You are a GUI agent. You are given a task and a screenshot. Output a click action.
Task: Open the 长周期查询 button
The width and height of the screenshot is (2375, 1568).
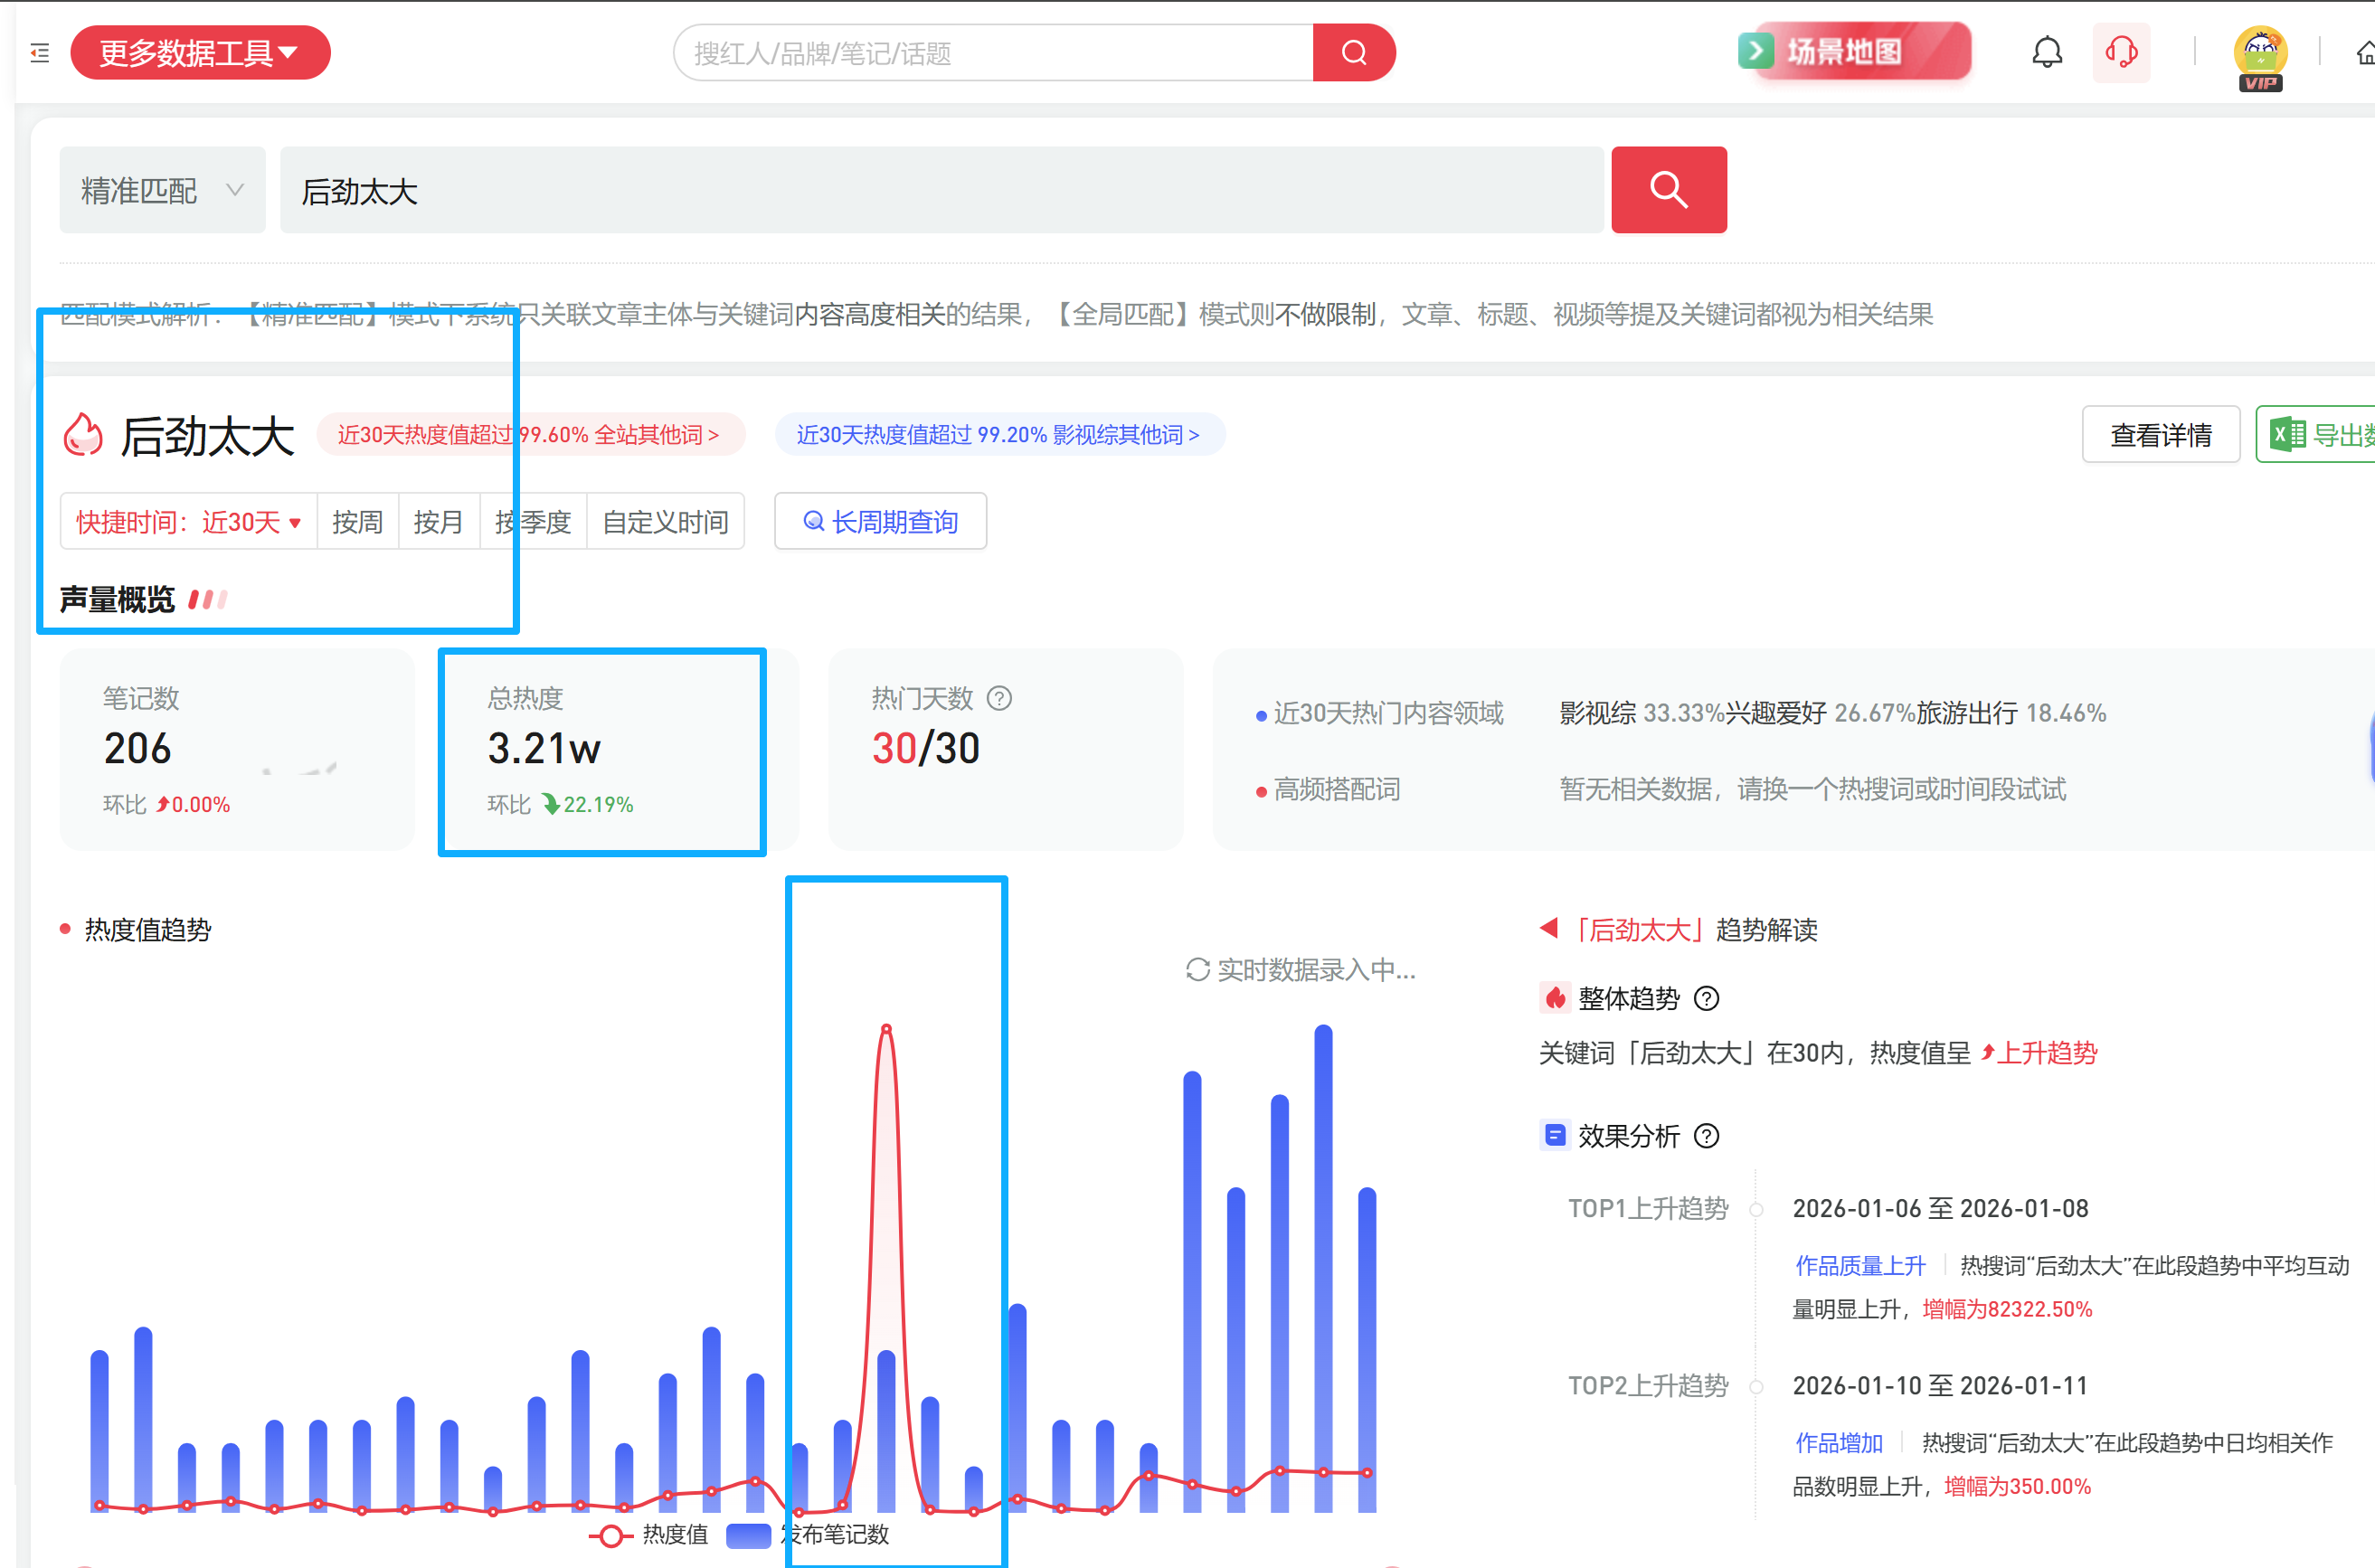[880, 522]
